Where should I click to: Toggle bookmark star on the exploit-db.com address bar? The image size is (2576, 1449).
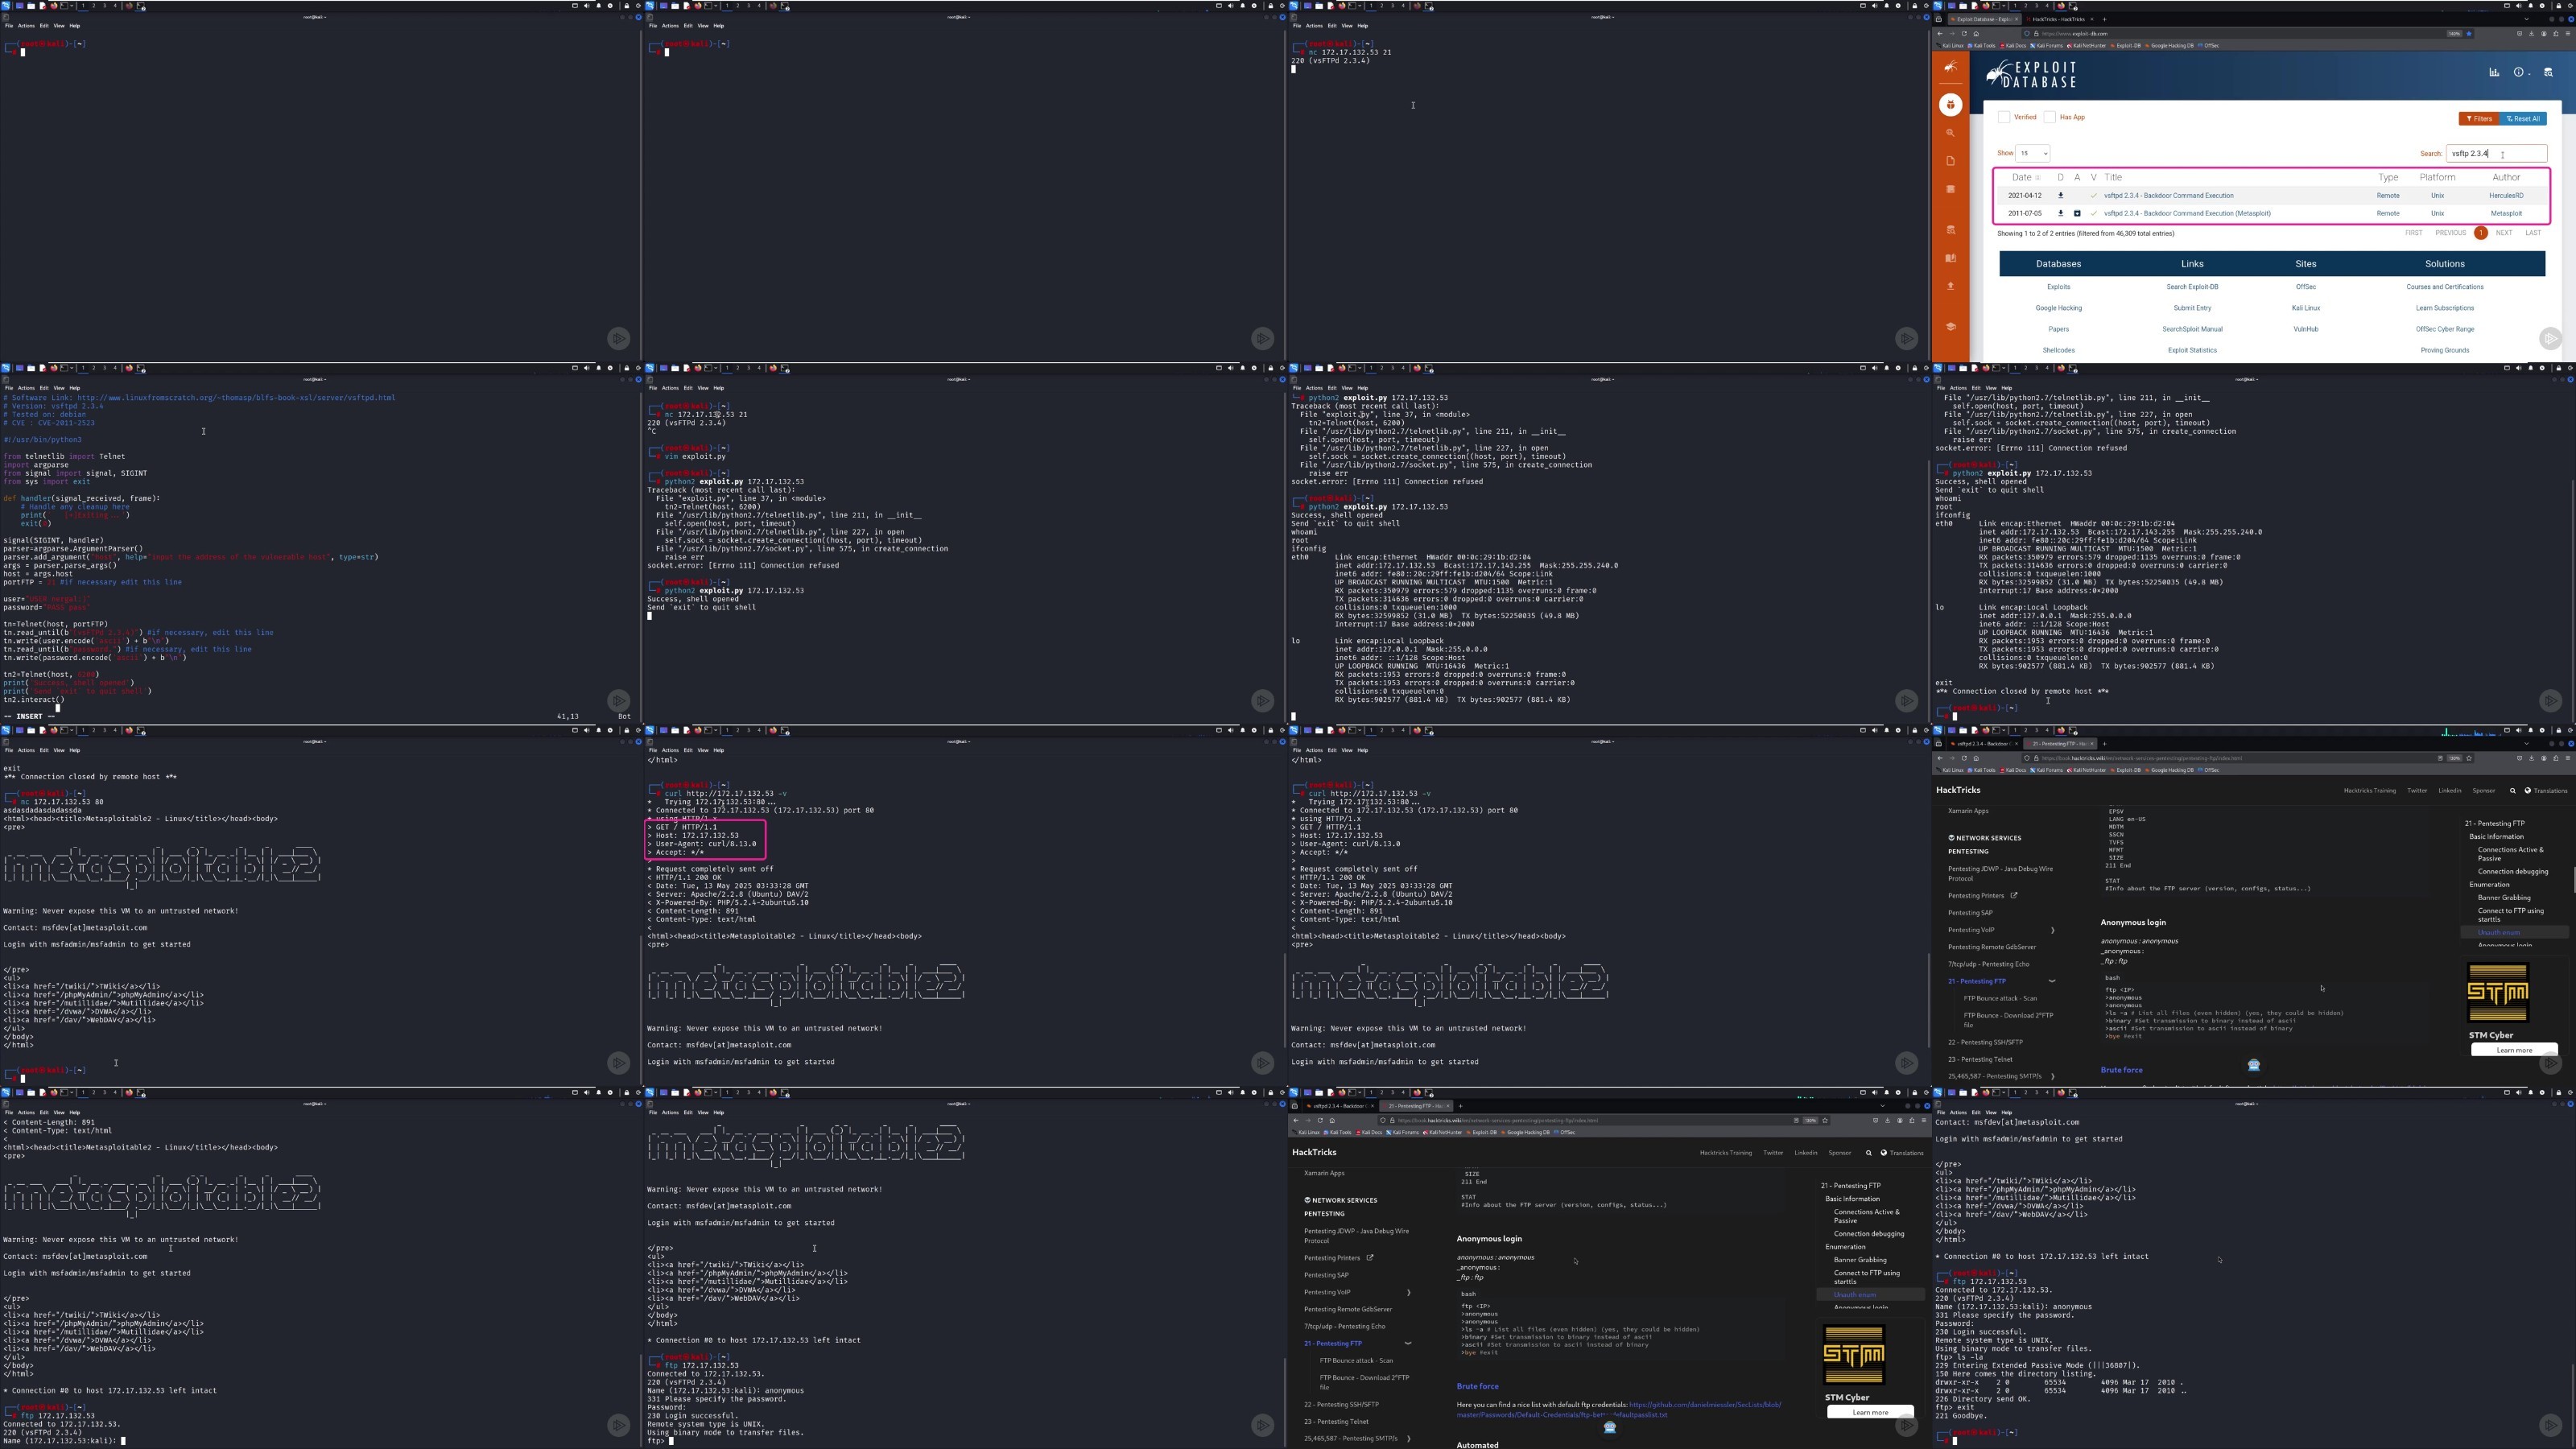[2469, 33]
